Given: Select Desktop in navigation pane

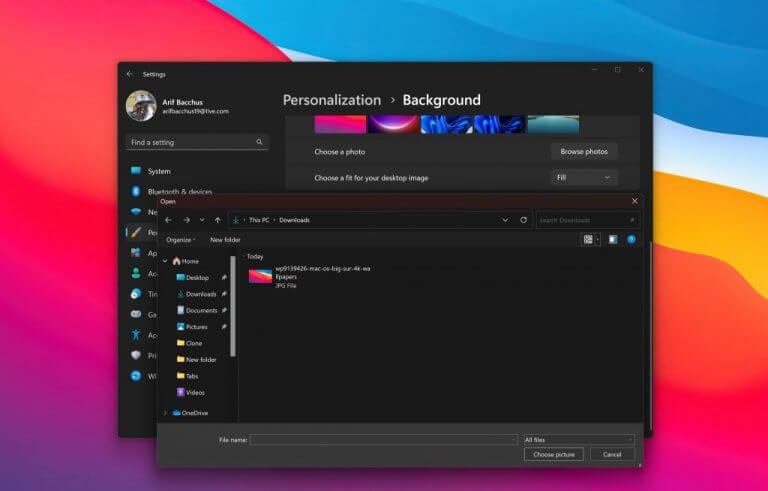Looking at the screenshot, I should [x=193, y=277].
